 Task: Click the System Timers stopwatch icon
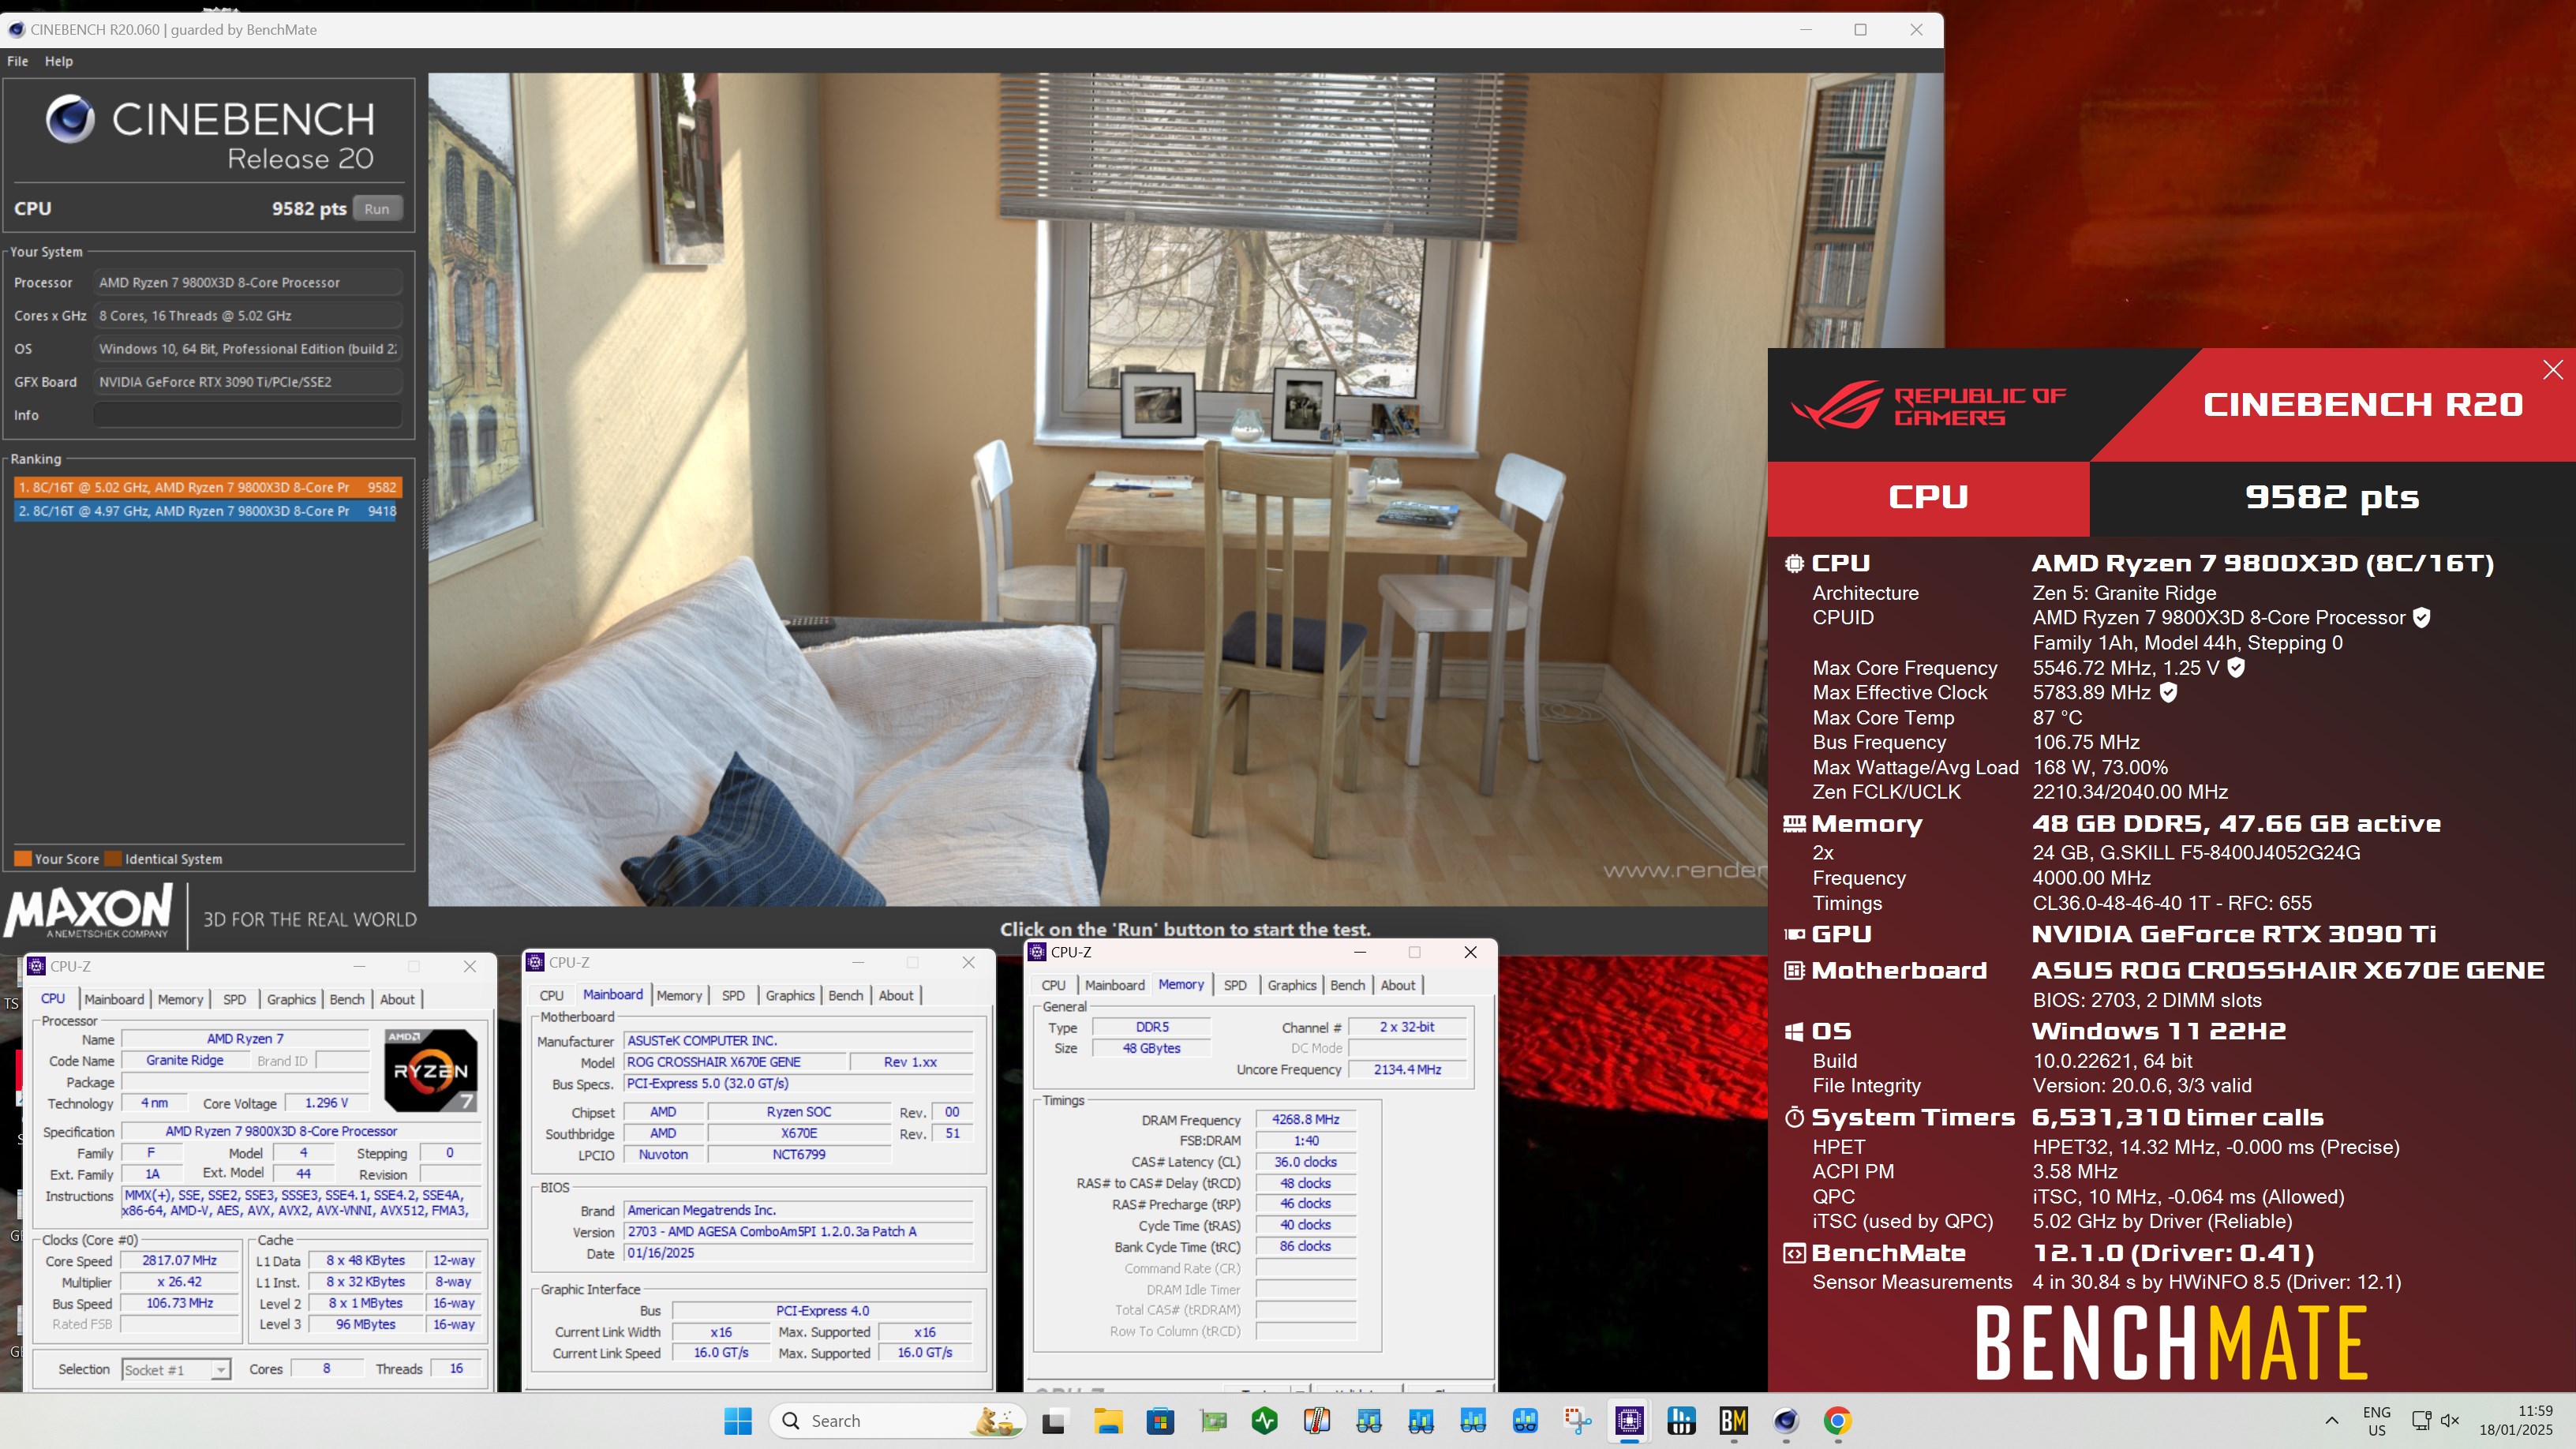tap(1795, 1117)
